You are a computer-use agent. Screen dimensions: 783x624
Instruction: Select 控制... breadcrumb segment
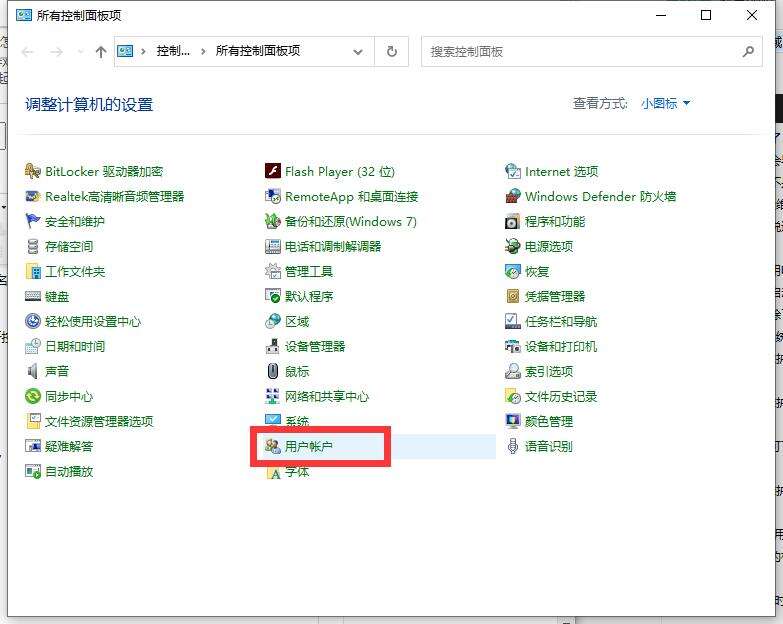[x=173, y=51]
